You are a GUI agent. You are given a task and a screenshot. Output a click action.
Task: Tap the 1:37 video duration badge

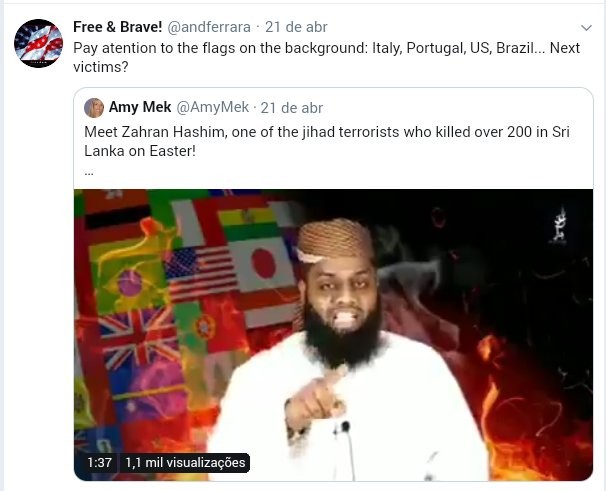click(x=99, y=462)
